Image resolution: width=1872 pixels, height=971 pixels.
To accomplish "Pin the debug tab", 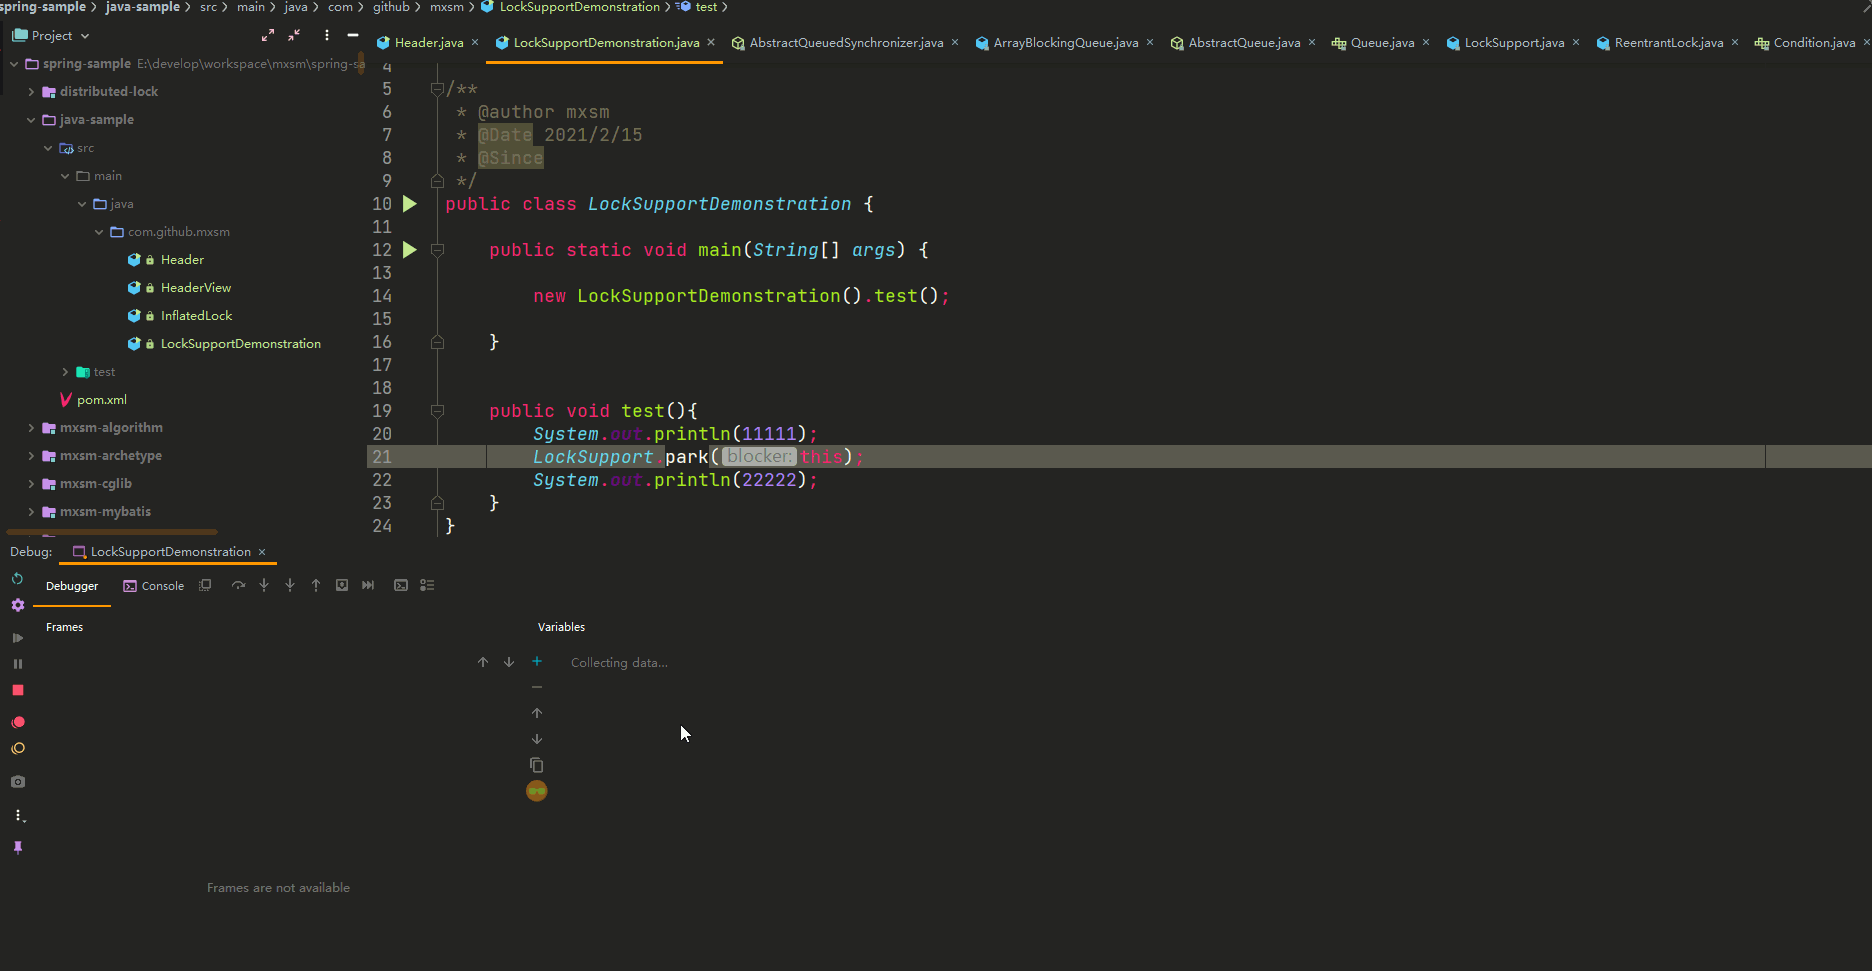I will [x=18, y=848].
